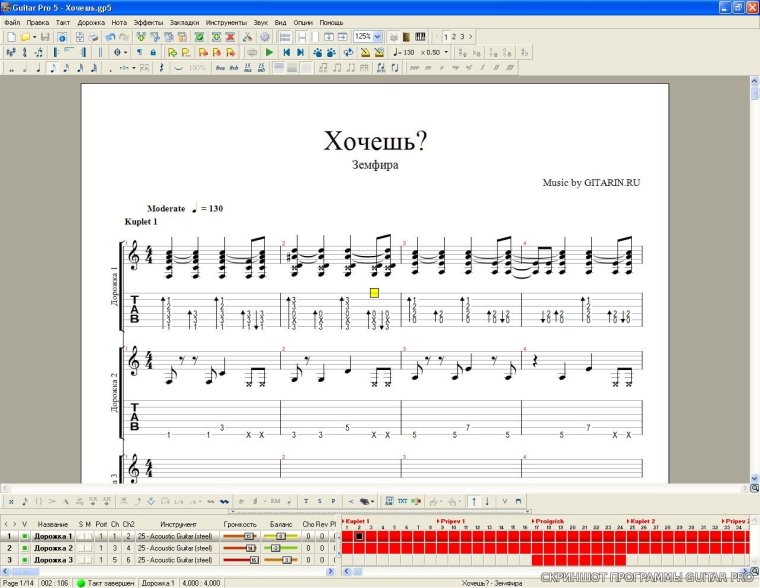
Task: Open the x 0.50 tempo speed dropdown
Action: click(445, 52)
